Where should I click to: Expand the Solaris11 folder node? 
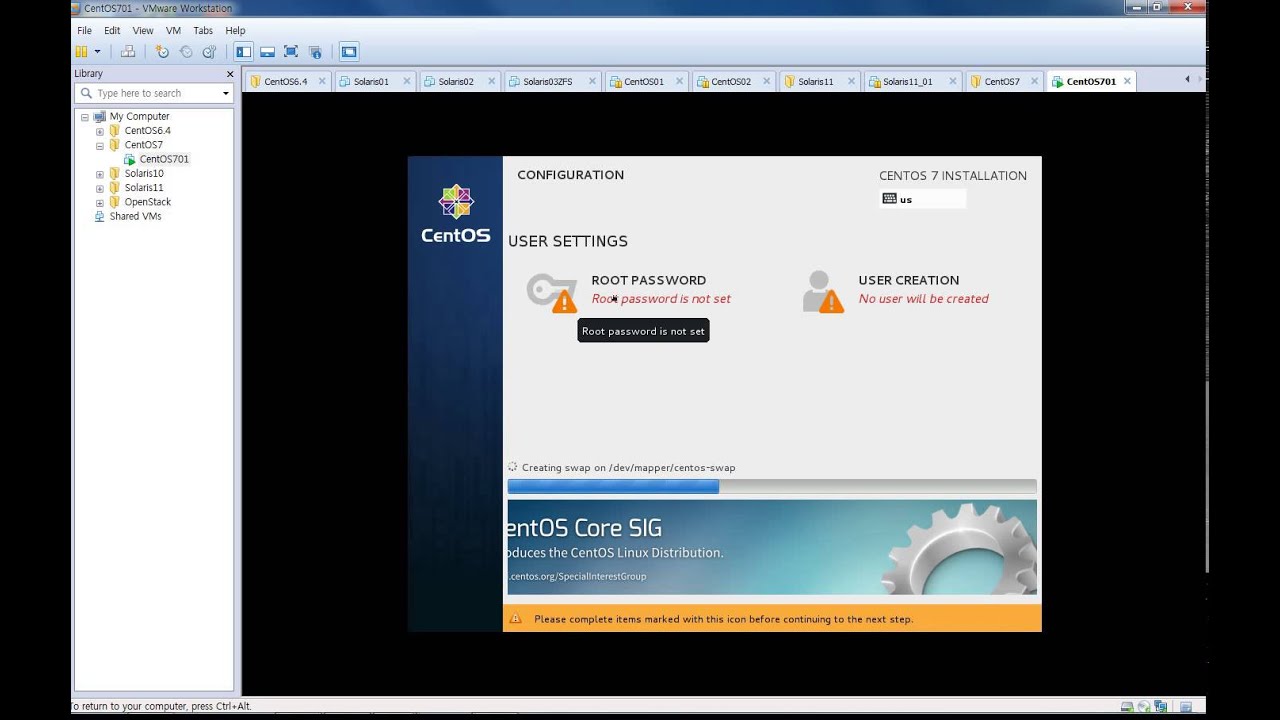[x=100, y=188]
